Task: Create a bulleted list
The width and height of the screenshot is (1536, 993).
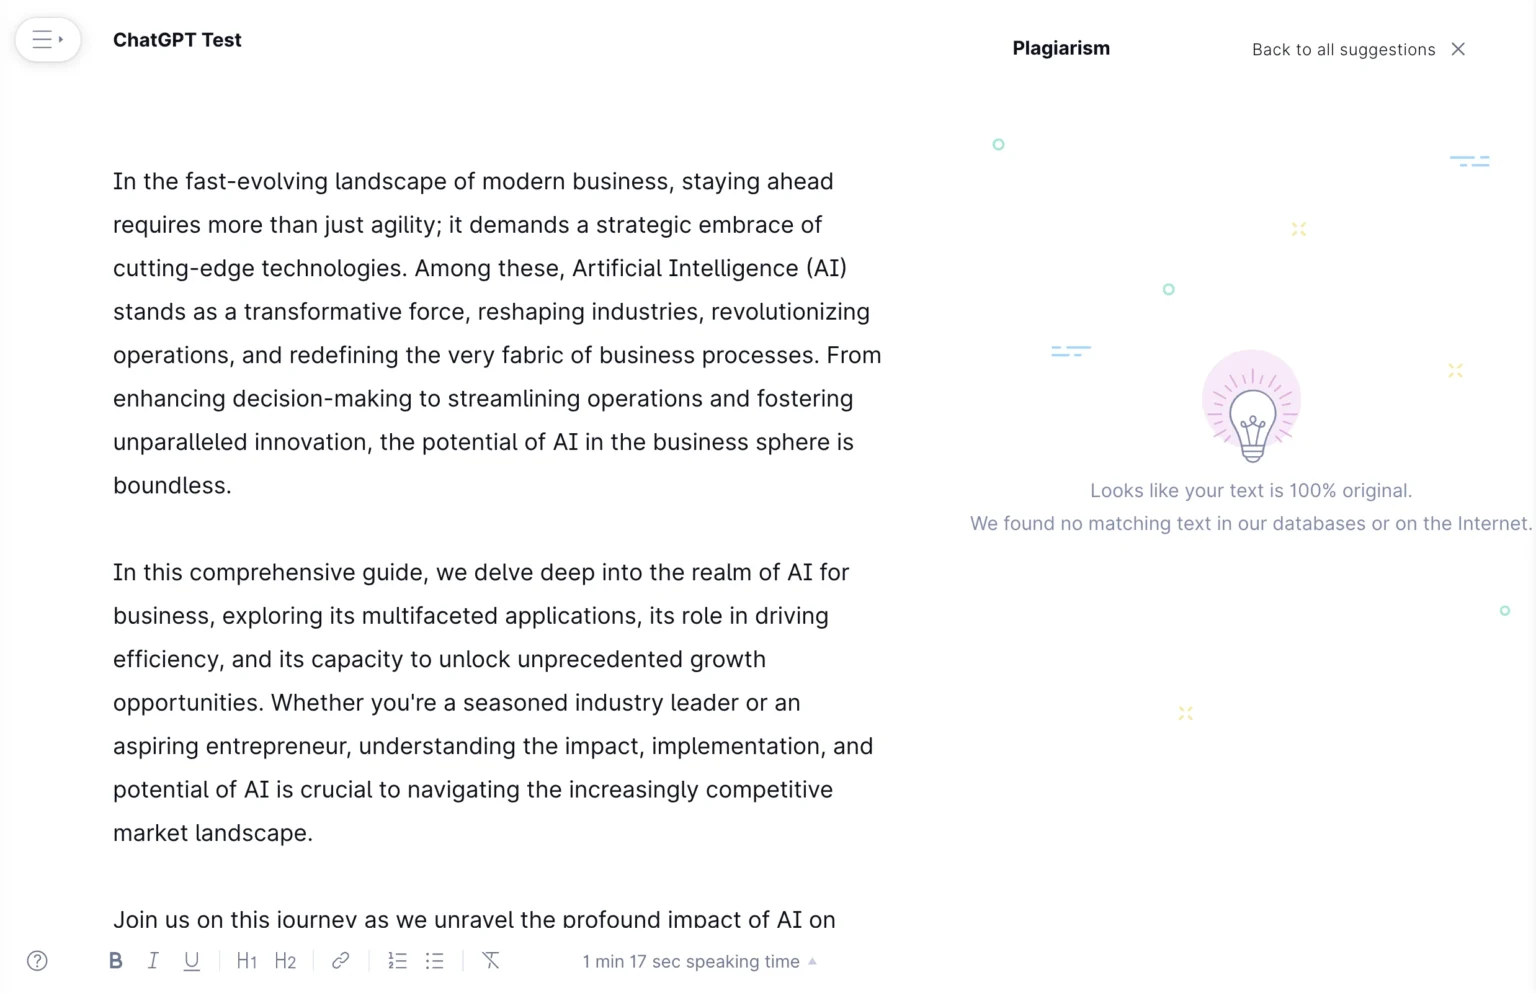Action: click(434, 961)
